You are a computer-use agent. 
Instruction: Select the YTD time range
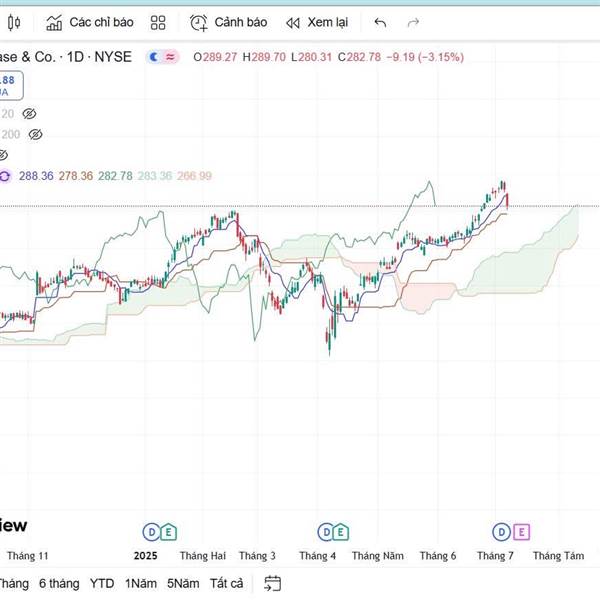(102, 584)
